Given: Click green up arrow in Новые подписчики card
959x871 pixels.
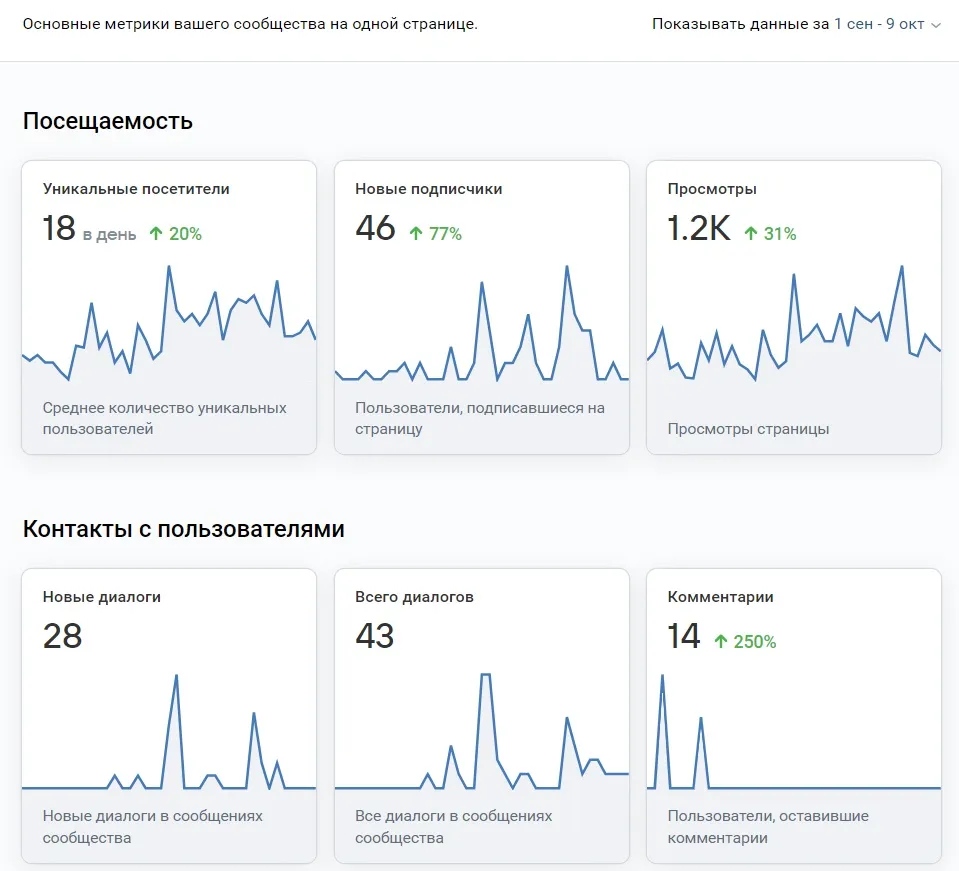Looking at the screenshot, I should pos(416,234).
